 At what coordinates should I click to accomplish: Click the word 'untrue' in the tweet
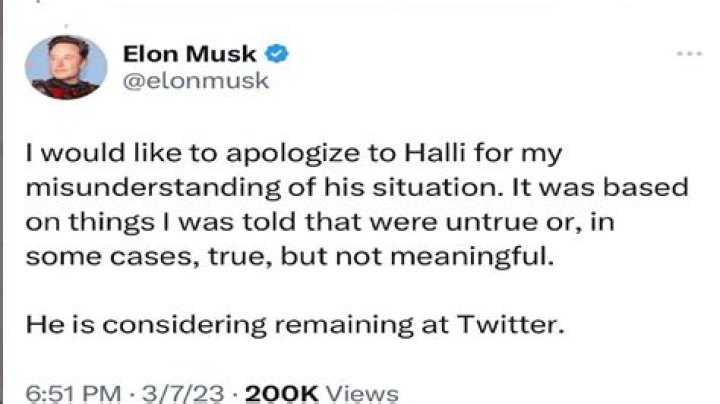click(x=490, y=222)
